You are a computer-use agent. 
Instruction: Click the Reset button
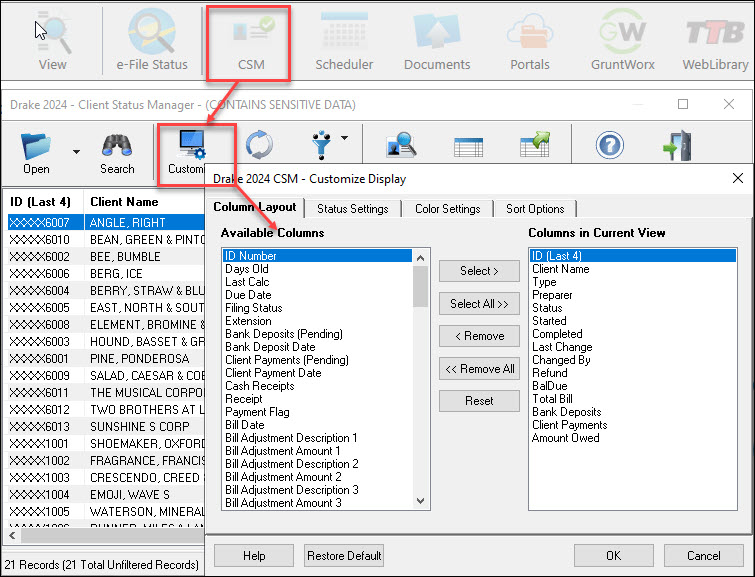(x=479, y=401)
